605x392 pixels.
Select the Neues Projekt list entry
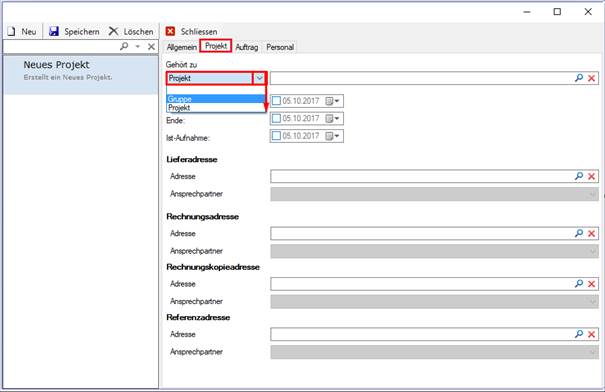point(81,75)
